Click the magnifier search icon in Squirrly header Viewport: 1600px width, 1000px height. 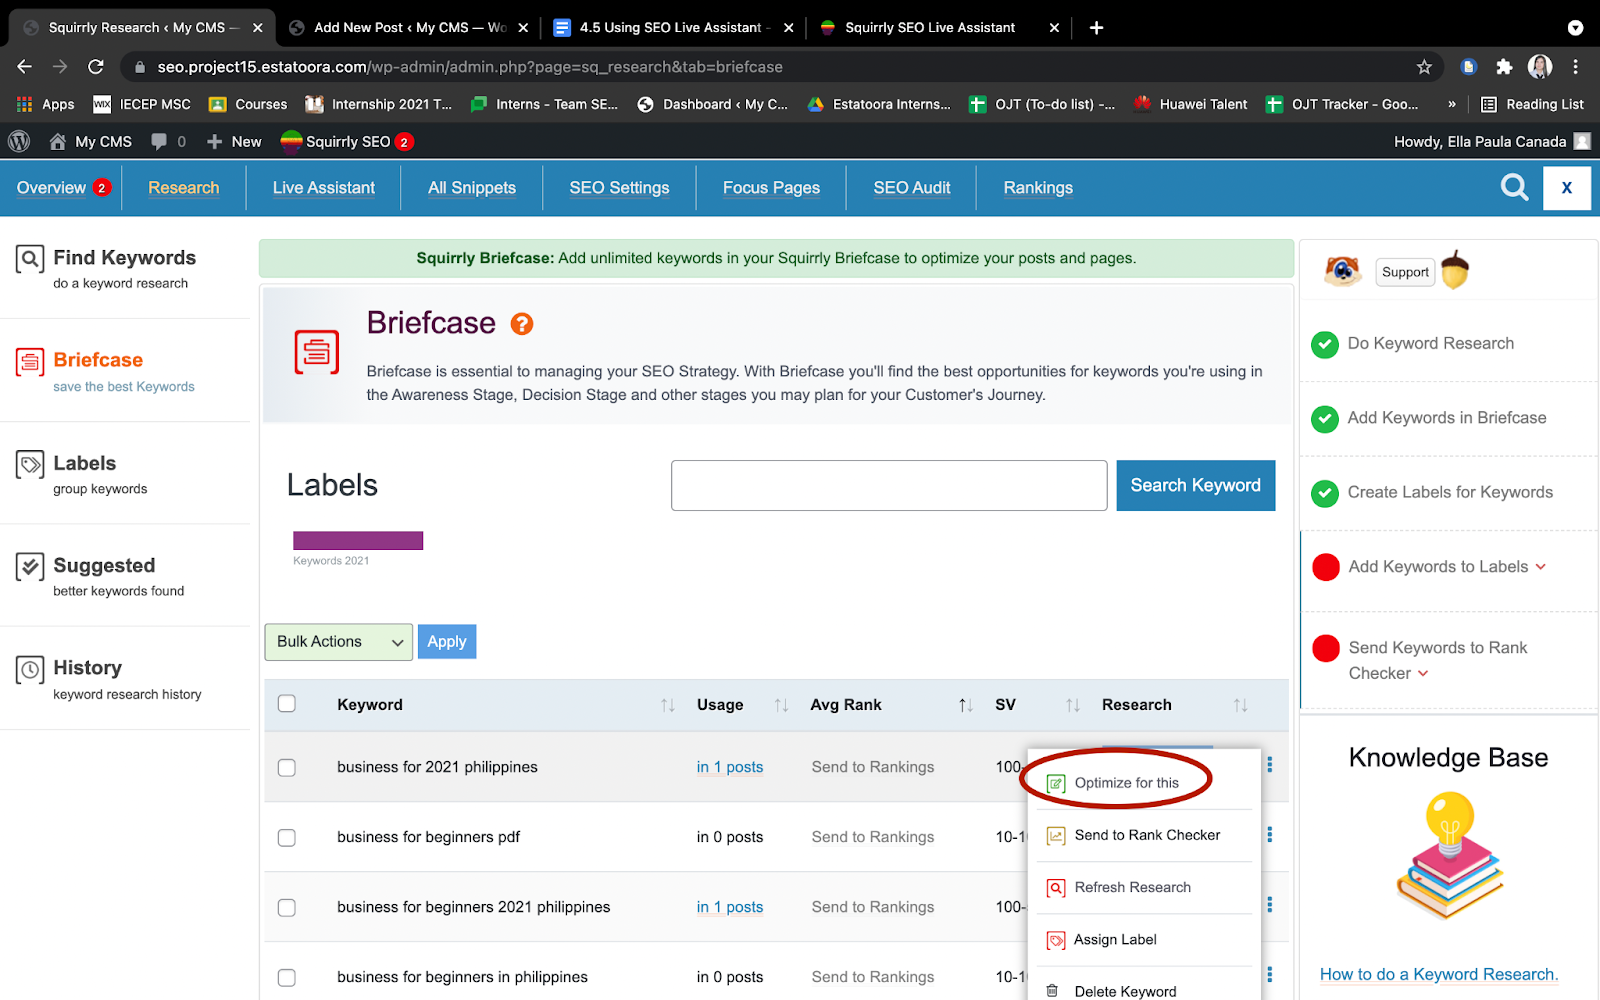point(1515,187)
